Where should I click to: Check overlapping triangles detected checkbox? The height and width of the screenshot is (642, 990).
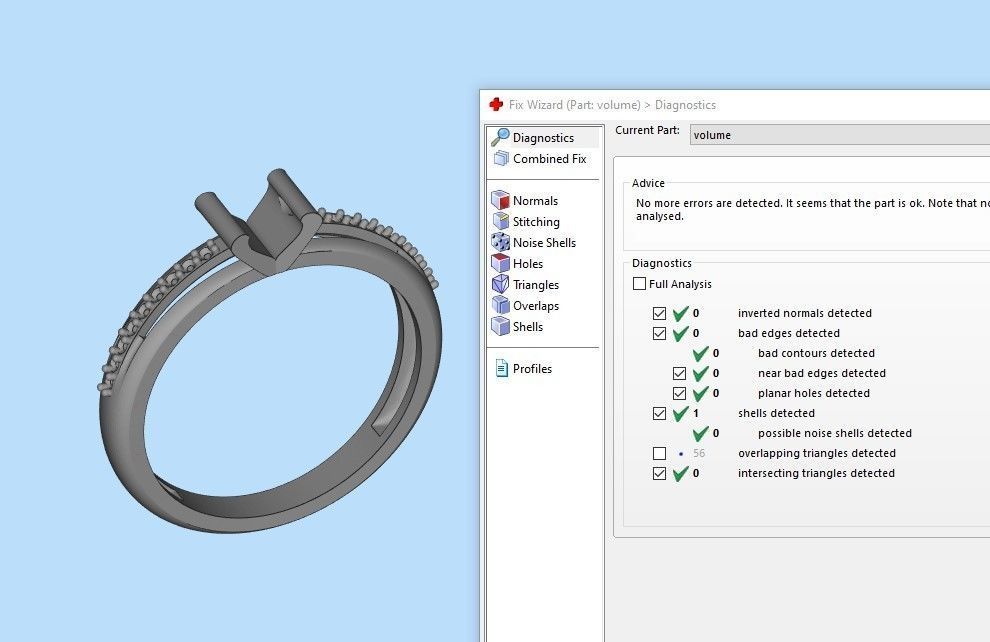(659, 453)
